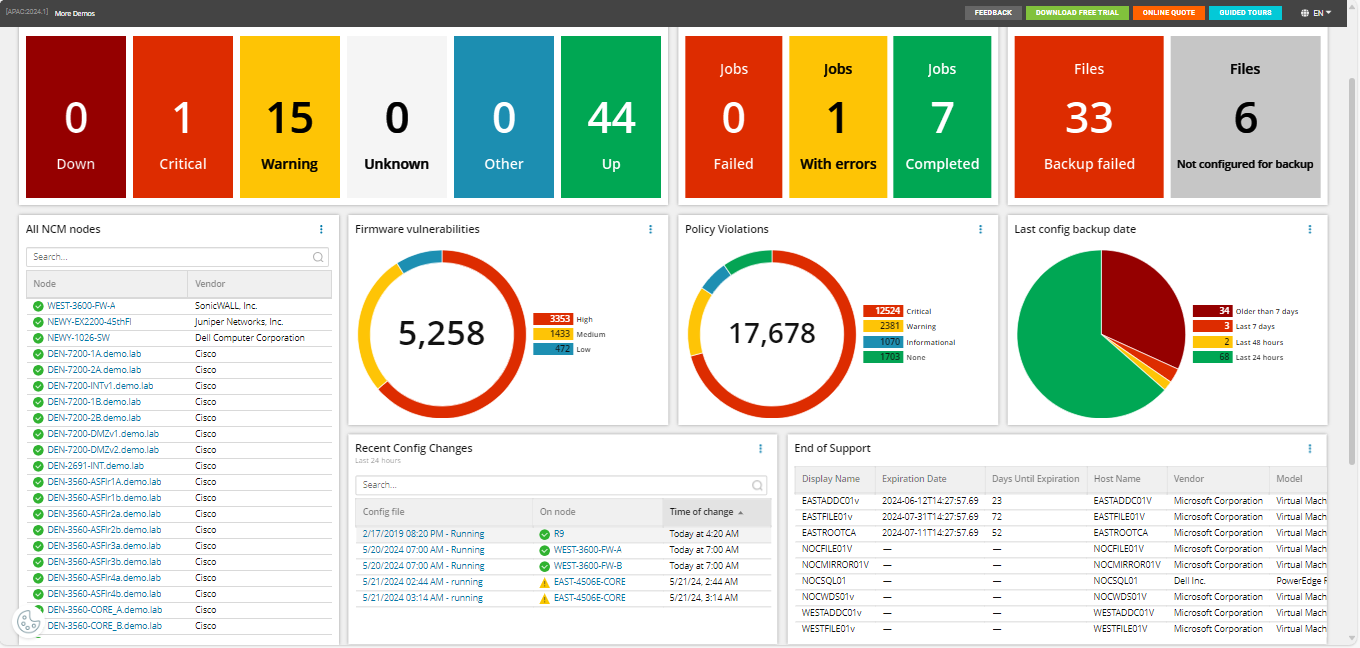The image size is (1360, 648).
Task: Sort by Expiration Date column
Action: pyautogui.click(x=929, y=479)
